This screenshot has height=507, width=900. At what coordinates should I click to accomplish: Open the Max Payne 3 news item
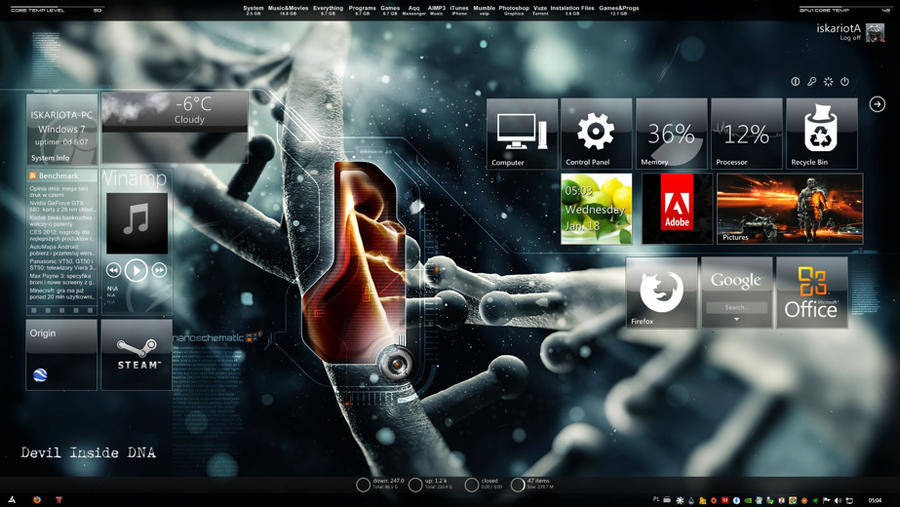coord(62,278)
